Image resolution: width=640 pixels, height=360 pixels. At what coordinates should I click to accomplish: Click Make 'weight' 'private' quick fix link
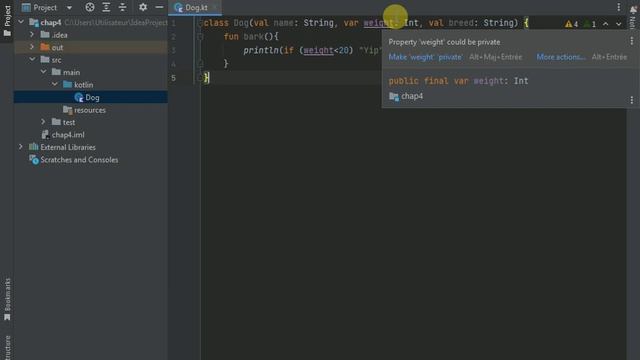425,57
